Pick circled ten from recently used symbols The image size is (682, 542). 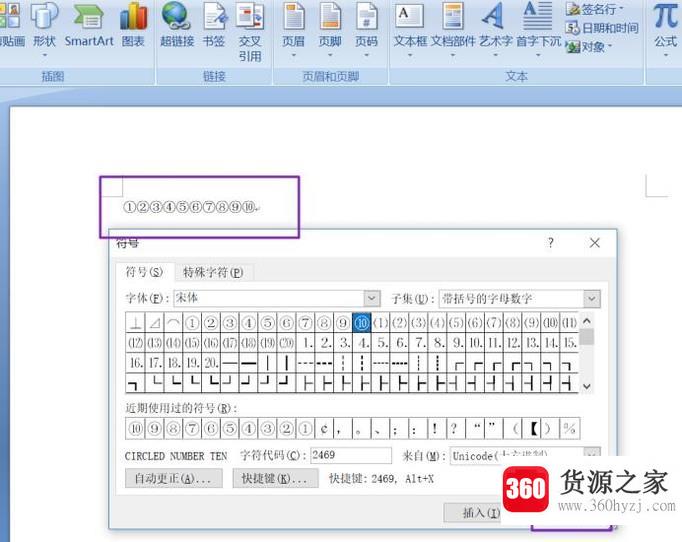tap(136, 429)
